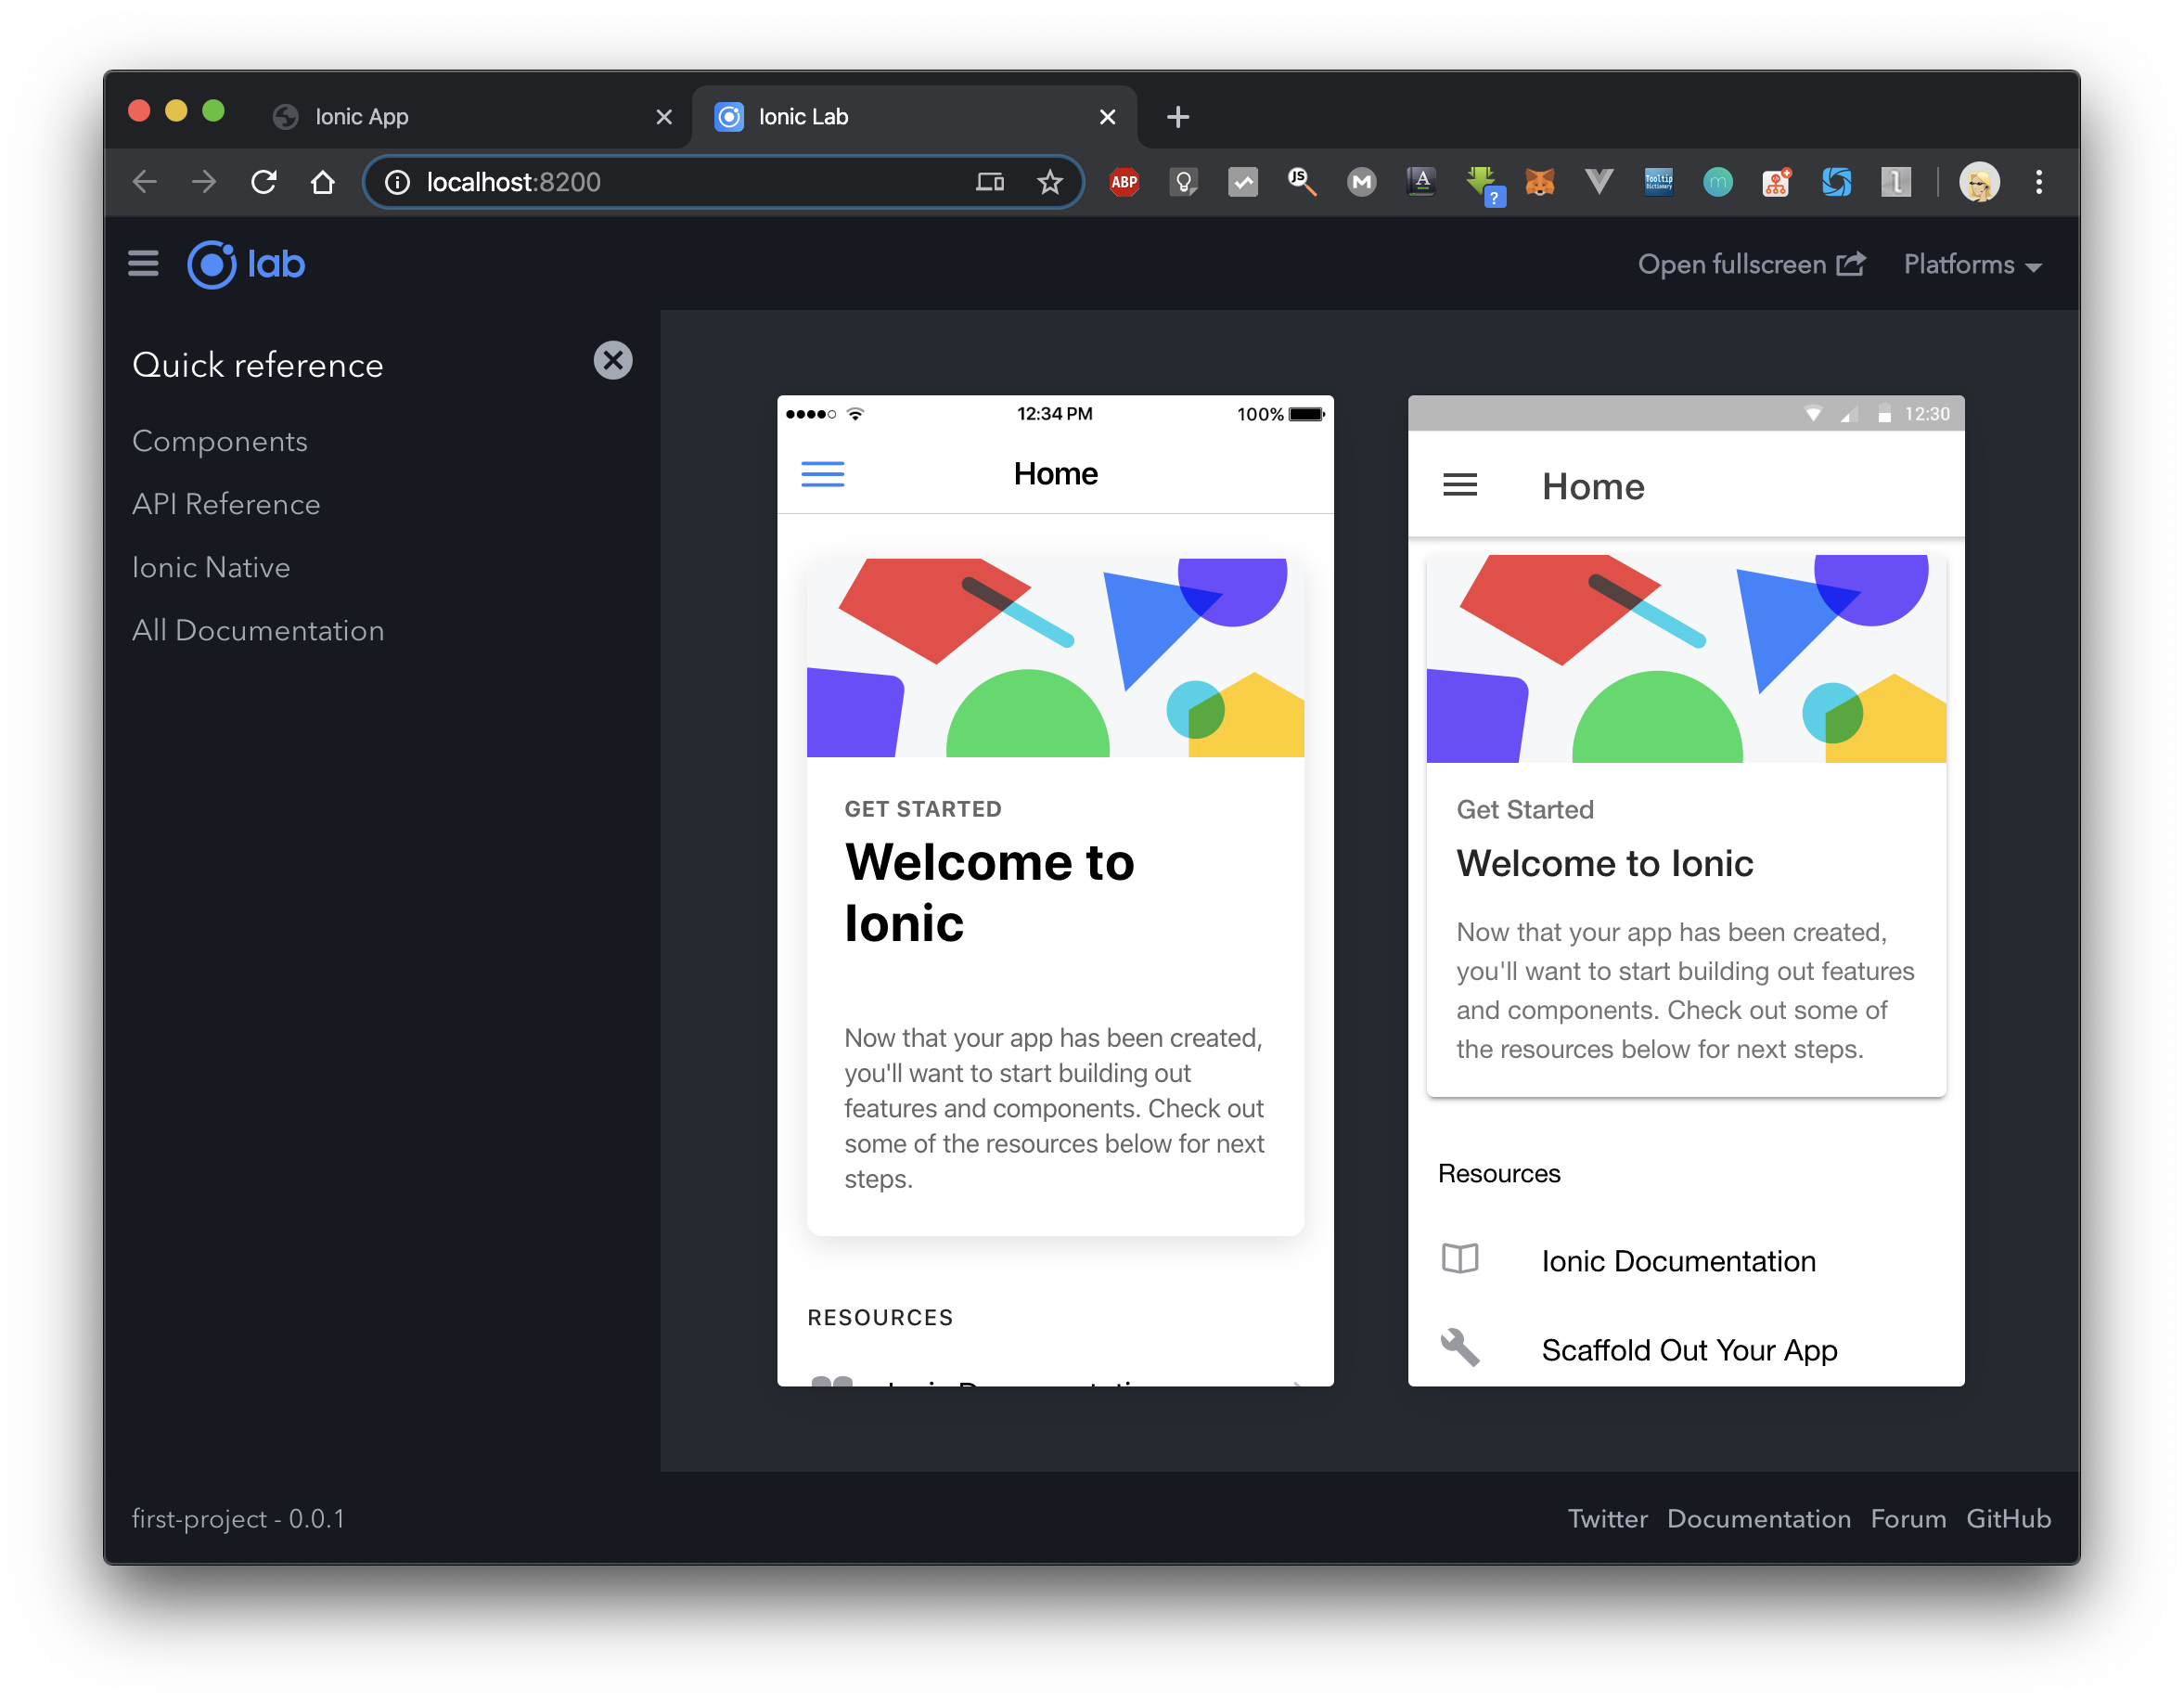Click the MetaMask fox extension icon
Screen dimensions: 2184x1702
click(x=1539, y=182)
